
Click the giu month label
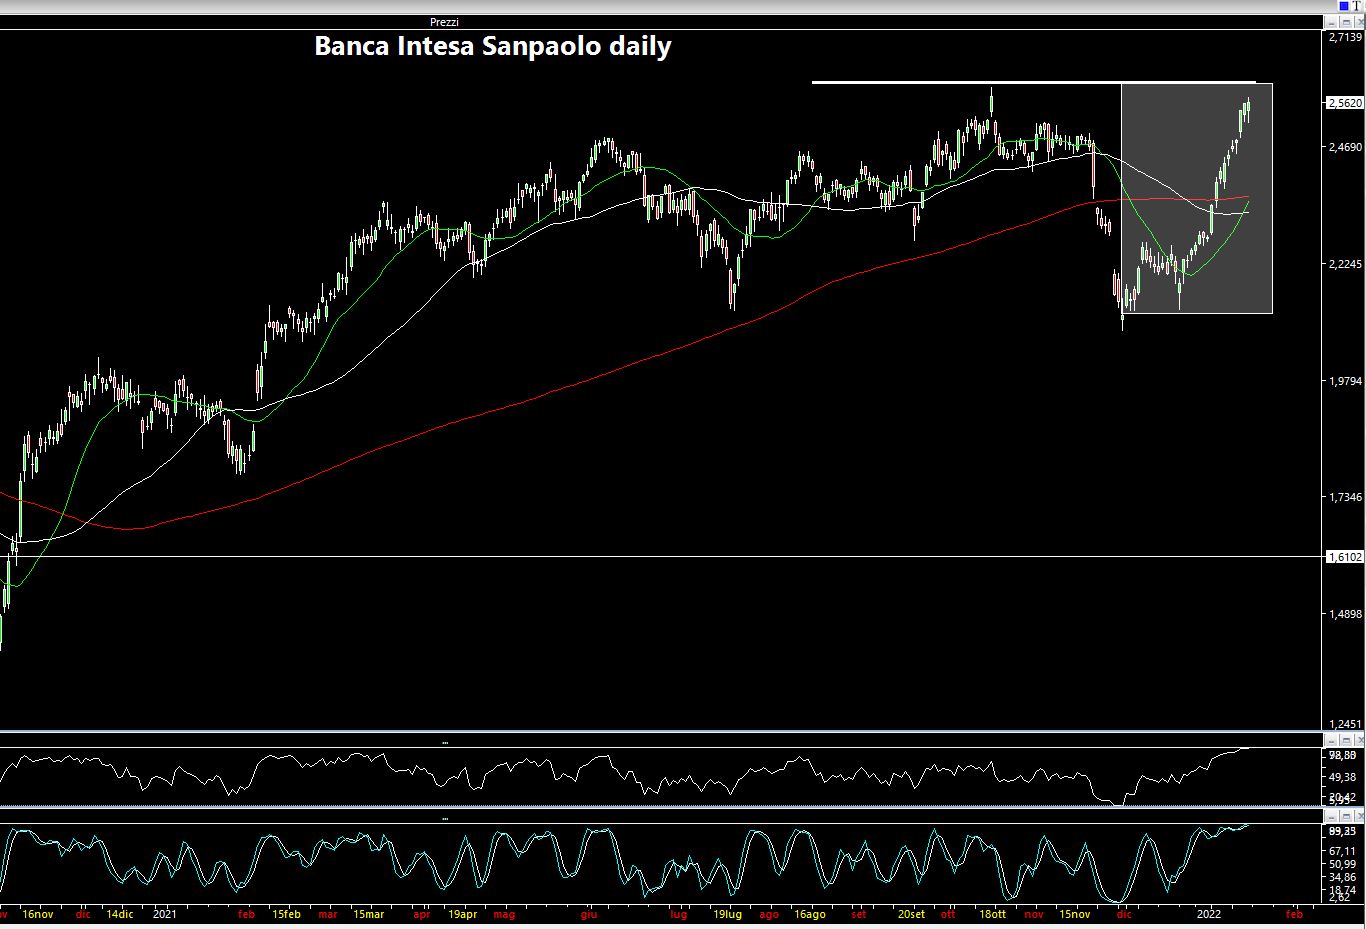pyautogui.click(x=589, y=914)
